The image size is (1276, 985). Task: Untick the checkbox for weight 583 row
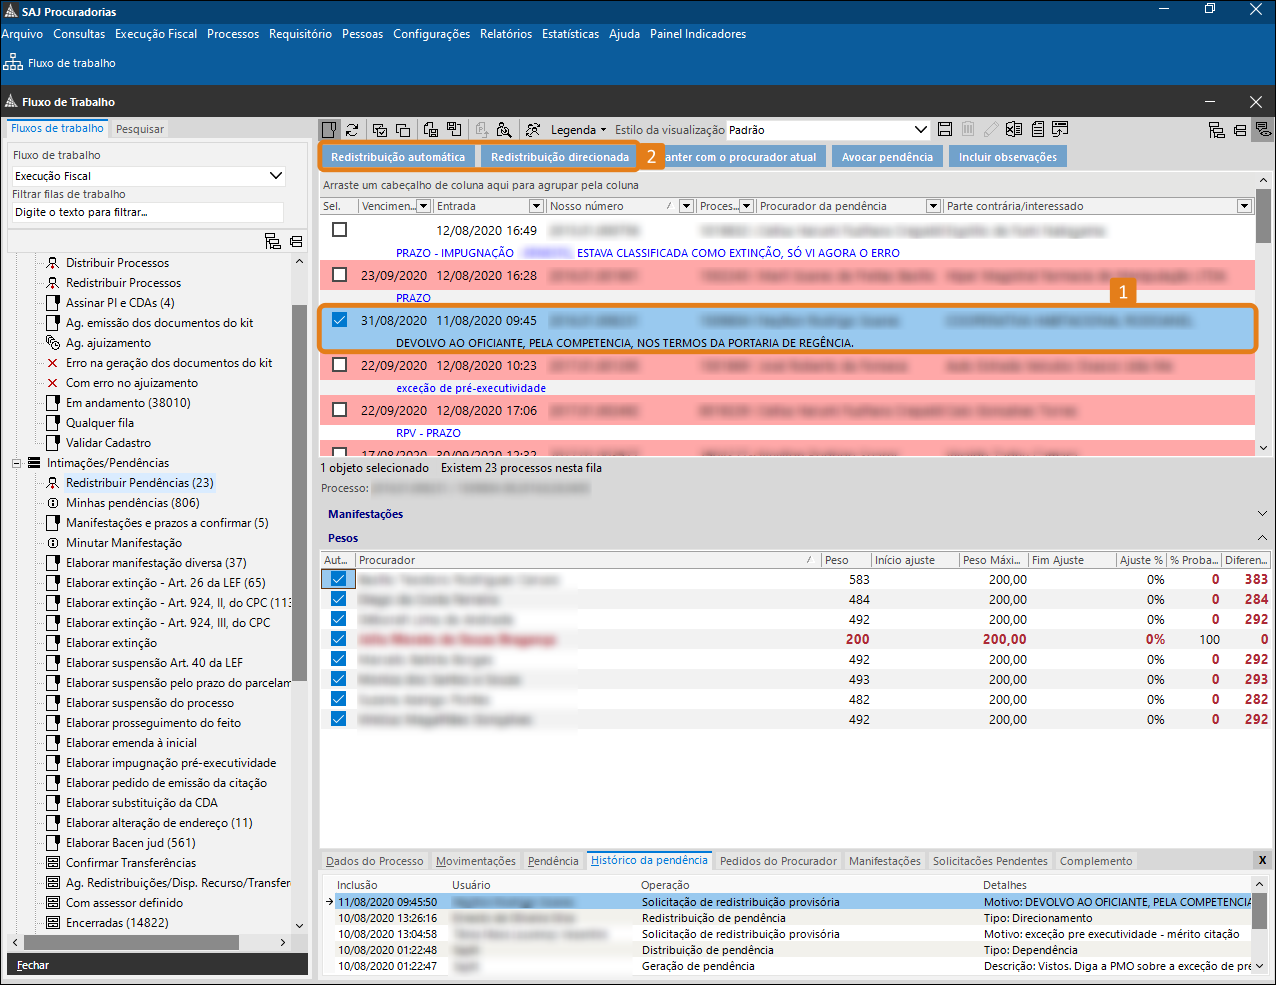pyautogui.click(x=338, y=579)
